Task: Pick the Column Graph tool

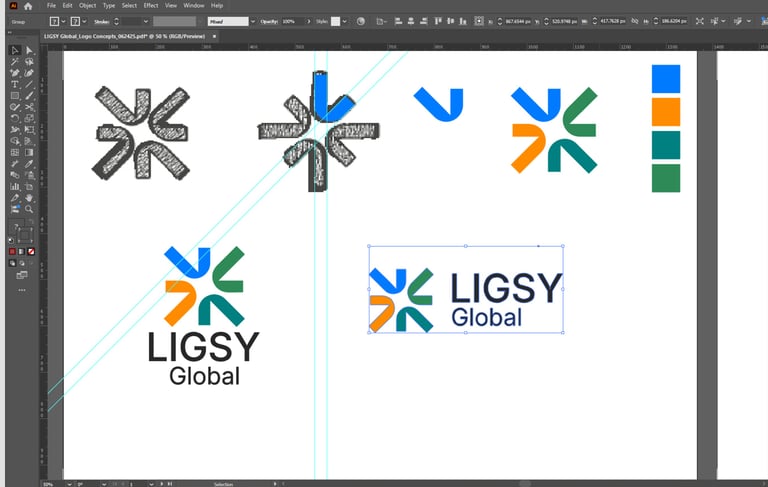Action: [x=15, y=186]
